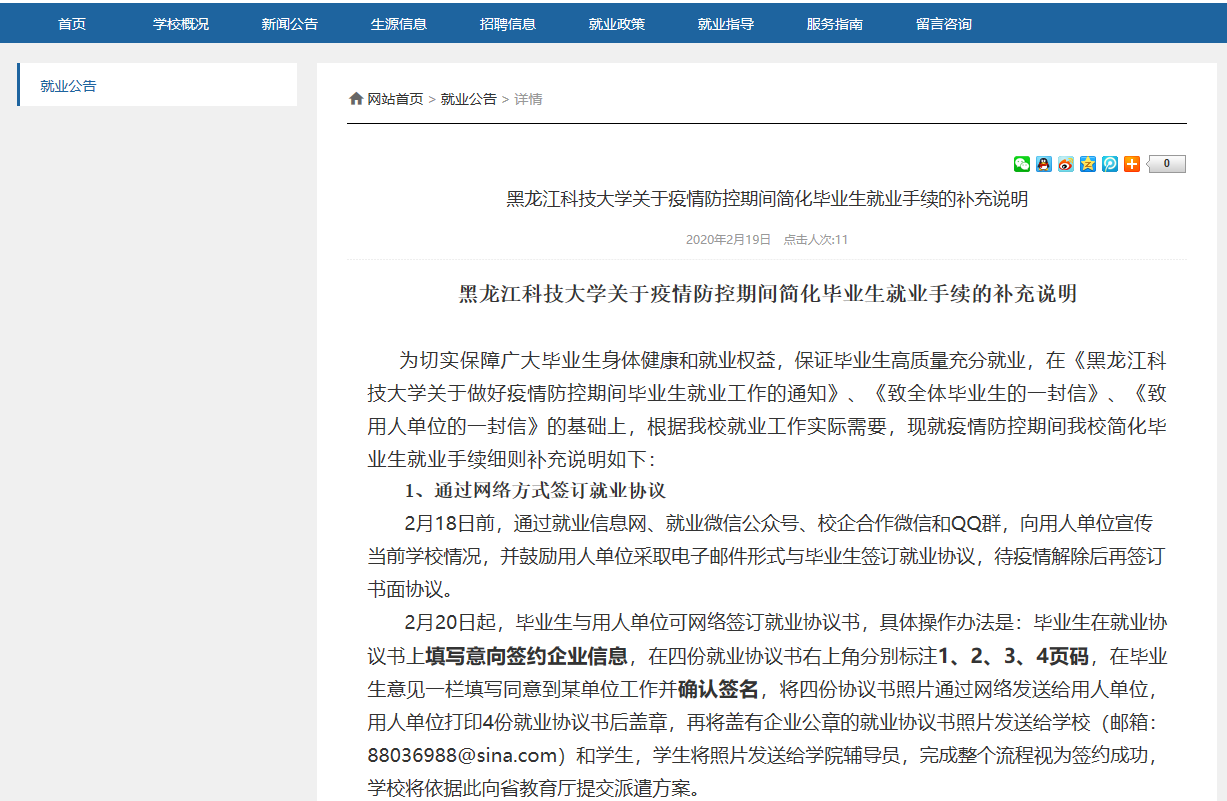Share article to Sina Weibo
The height and width of the screenshot is (801, 1227).
(x=1065, y=164)
